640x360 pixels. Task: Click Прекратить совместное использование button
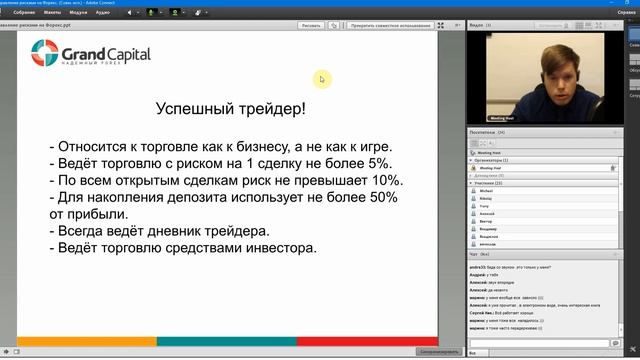(391, 25)
